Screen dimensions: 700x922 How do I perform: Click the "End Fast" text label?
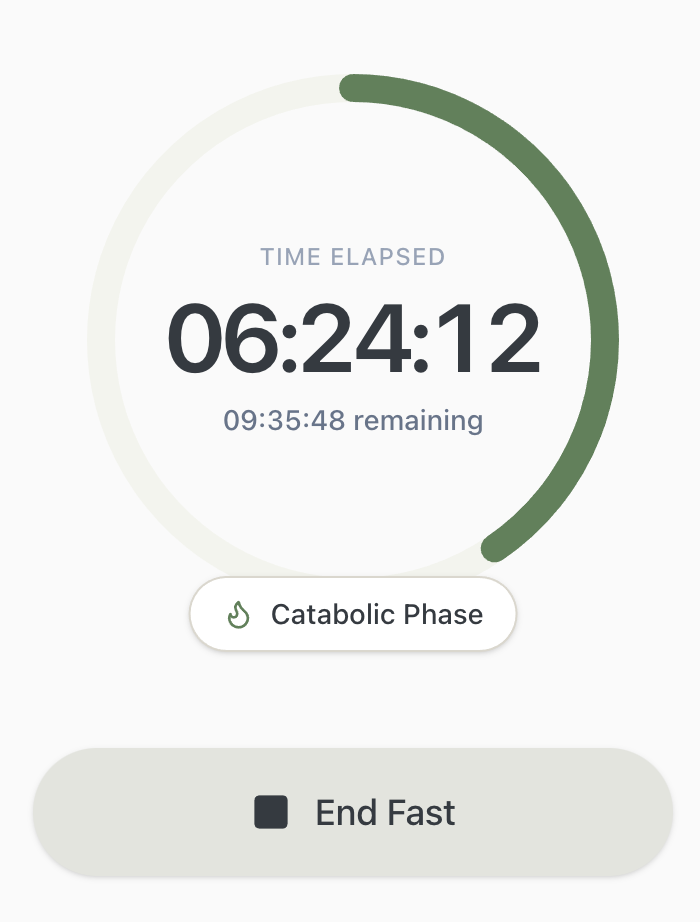click(385, 813)
